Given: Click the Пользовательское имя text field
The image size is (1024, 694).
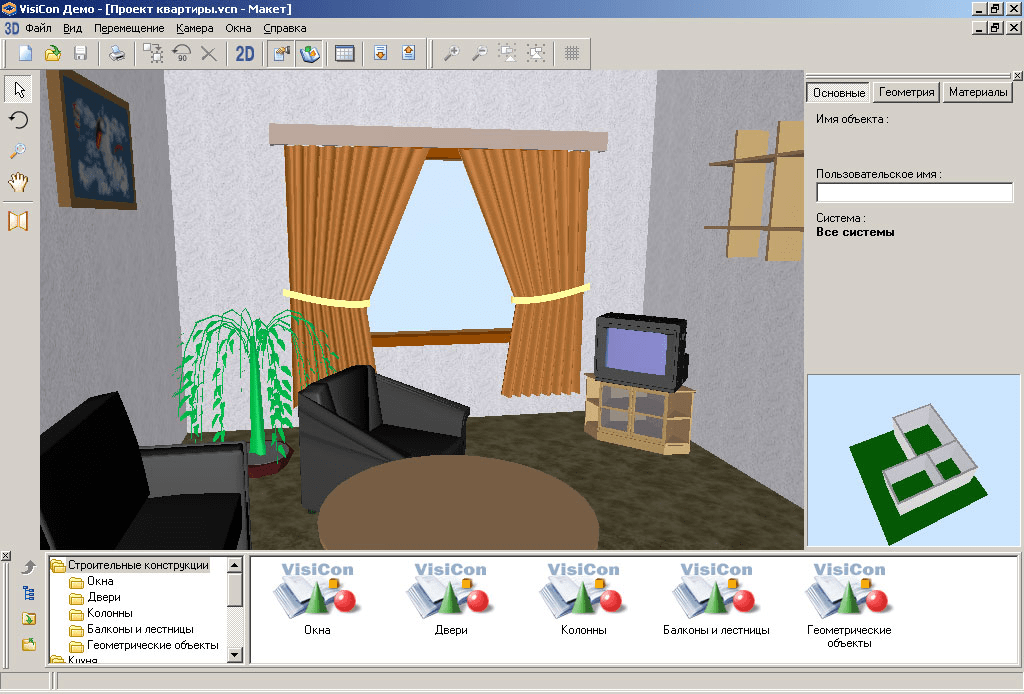Looking at the screenshot, I should coord(914,192).
